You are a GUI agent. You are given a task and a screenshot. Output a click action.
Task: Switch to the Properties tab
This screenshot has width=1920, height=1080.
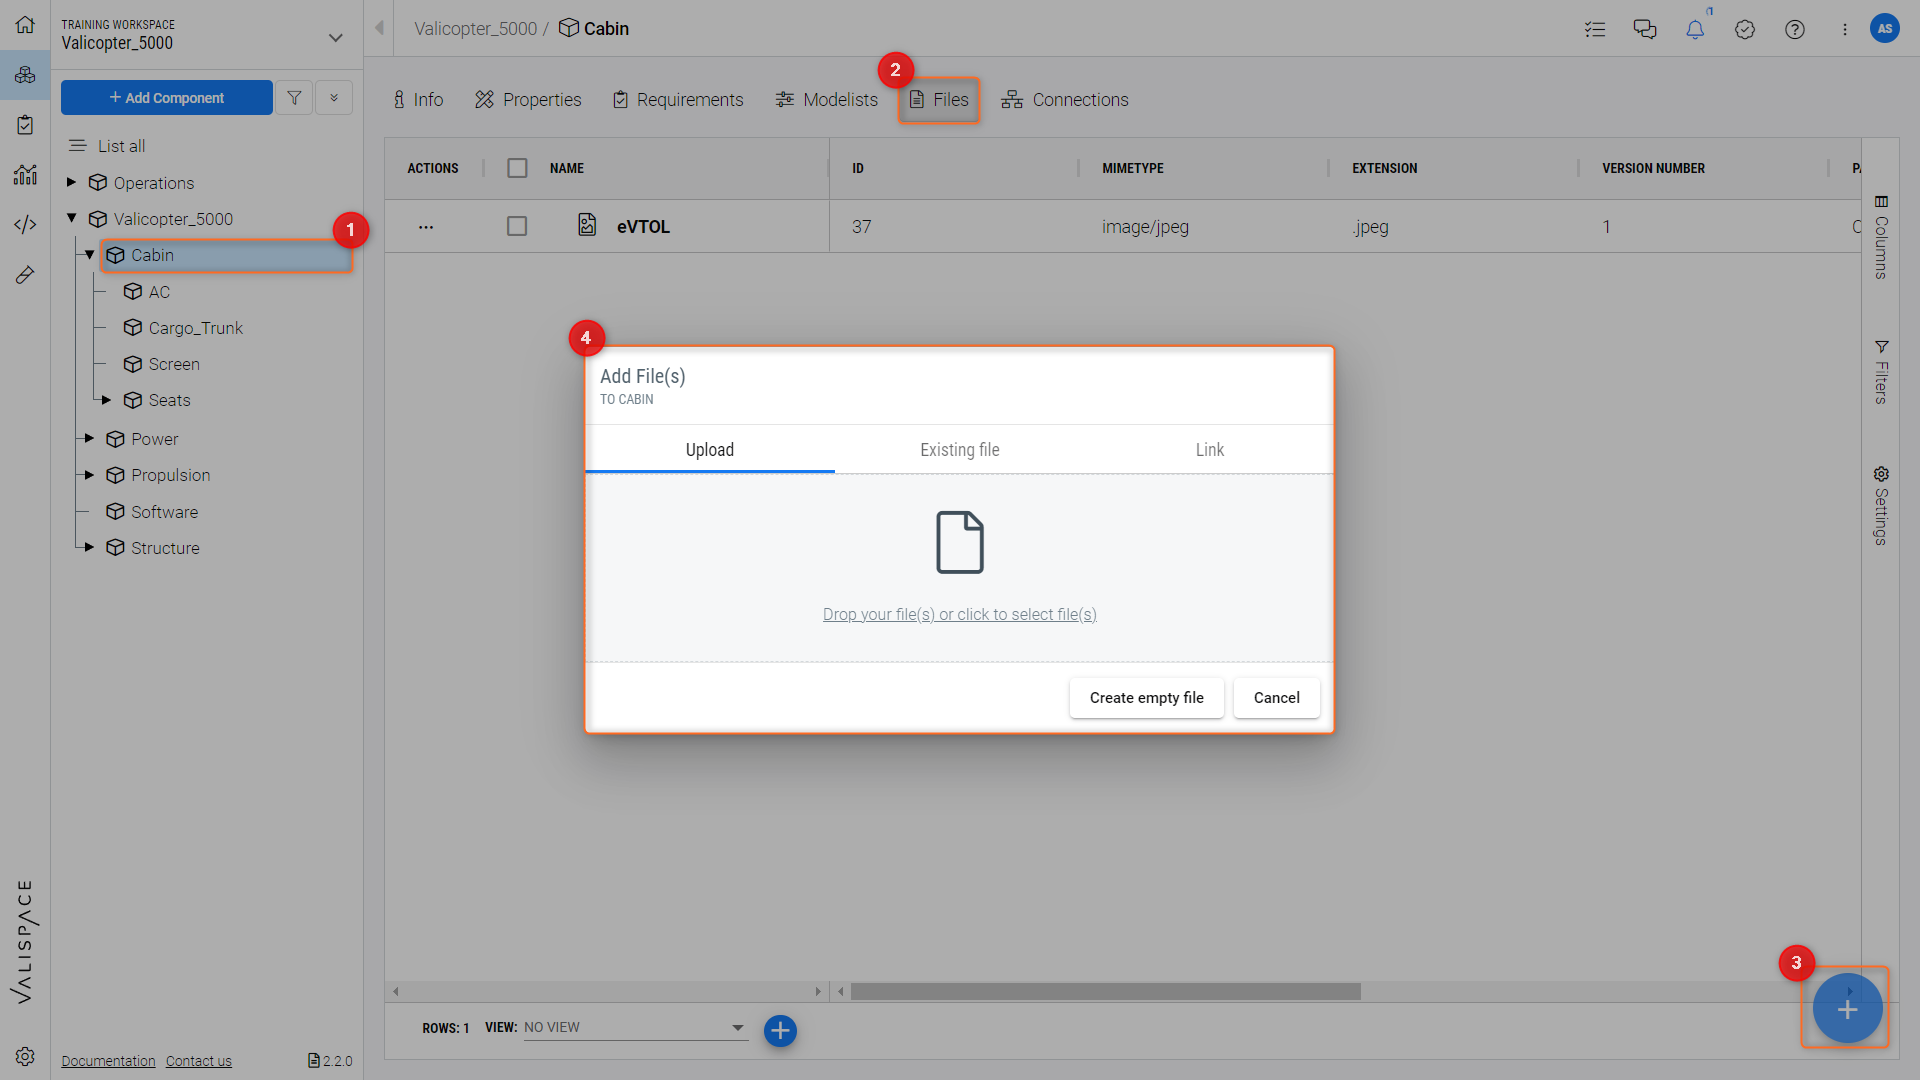coord(528,100)
